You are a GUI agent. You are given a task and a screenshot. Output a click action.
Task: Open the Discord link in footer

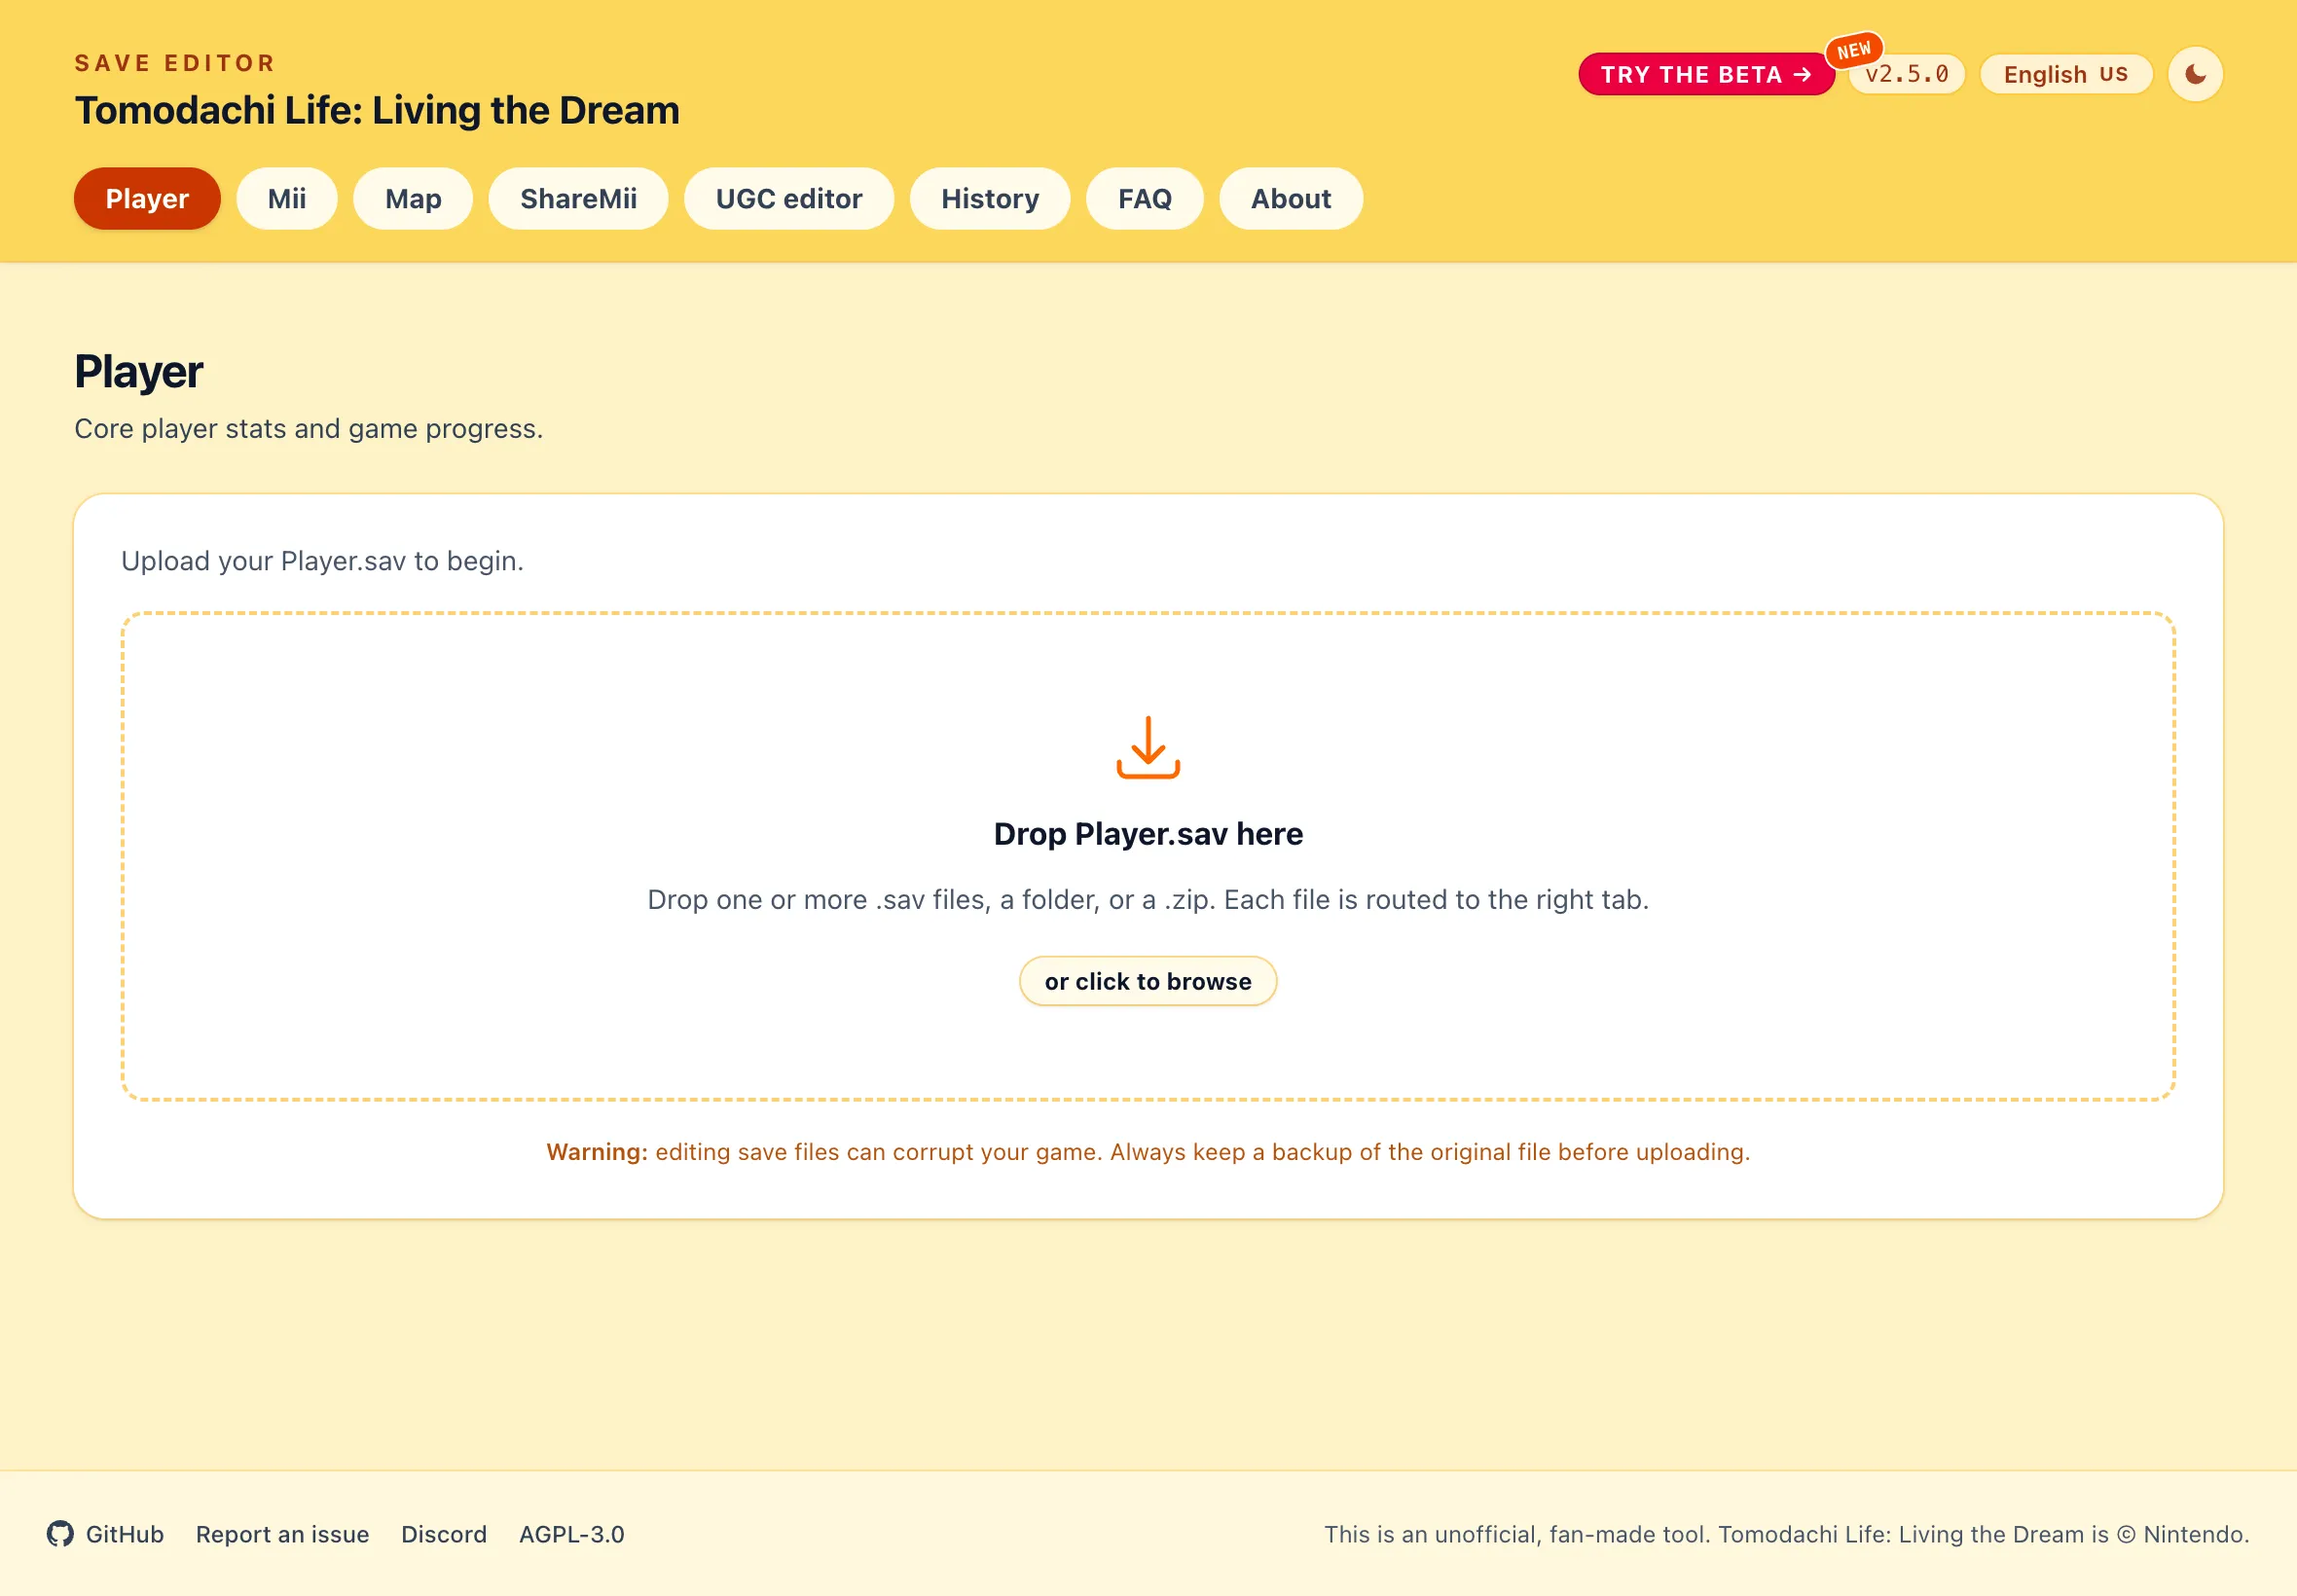(444, 1534)
